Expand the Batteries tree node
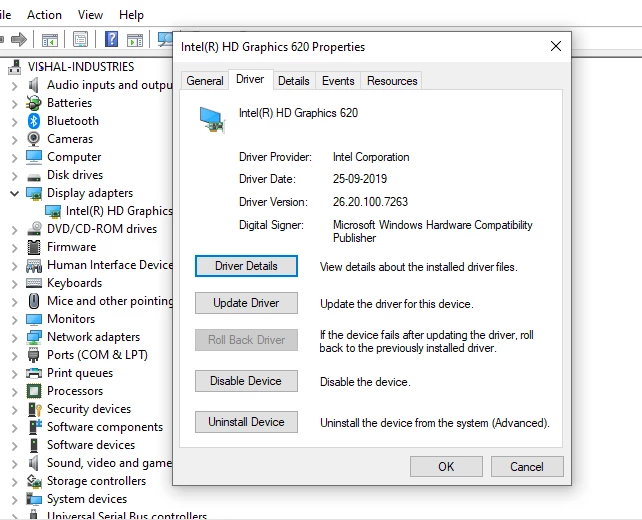The width and height of the screenshot is (642, 520). click(15, 104)
